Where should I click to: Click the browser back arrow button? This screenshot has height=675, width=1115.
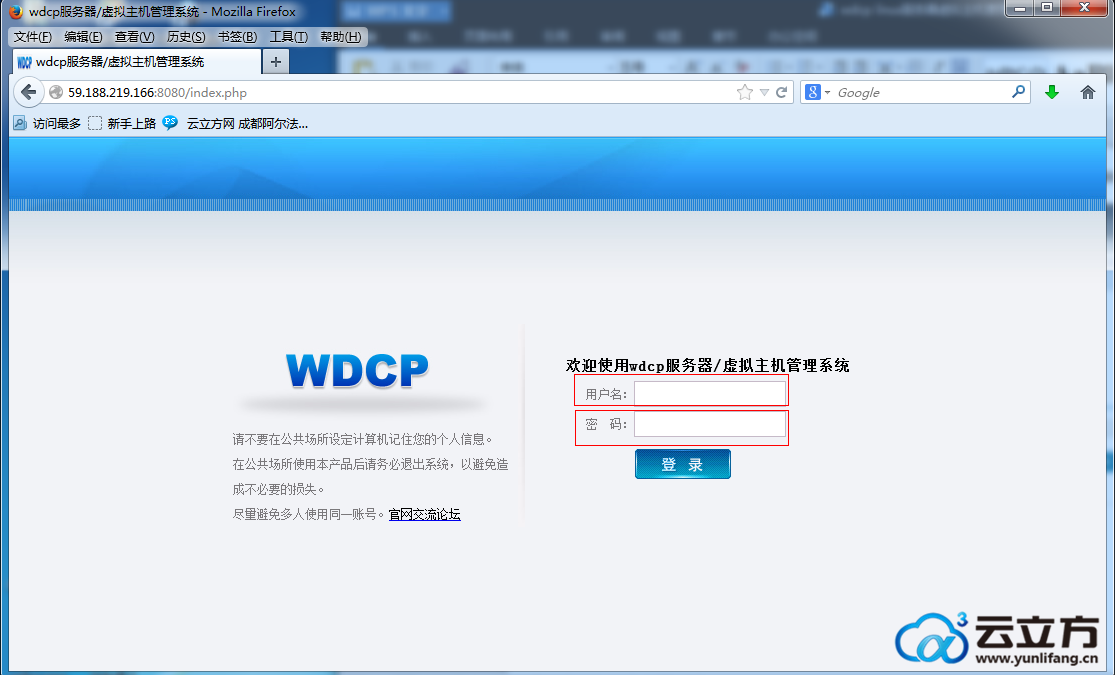28,92
